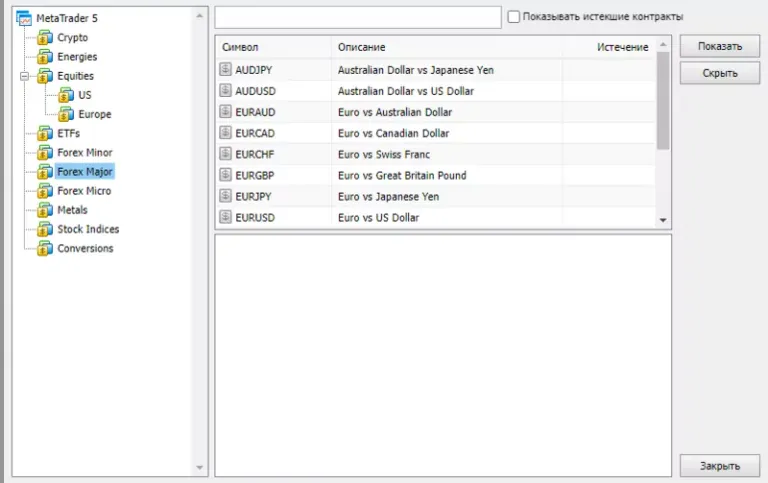Click the ETFs folder icon
Viewport: 768px width, 483px height.
click(45, 133)
